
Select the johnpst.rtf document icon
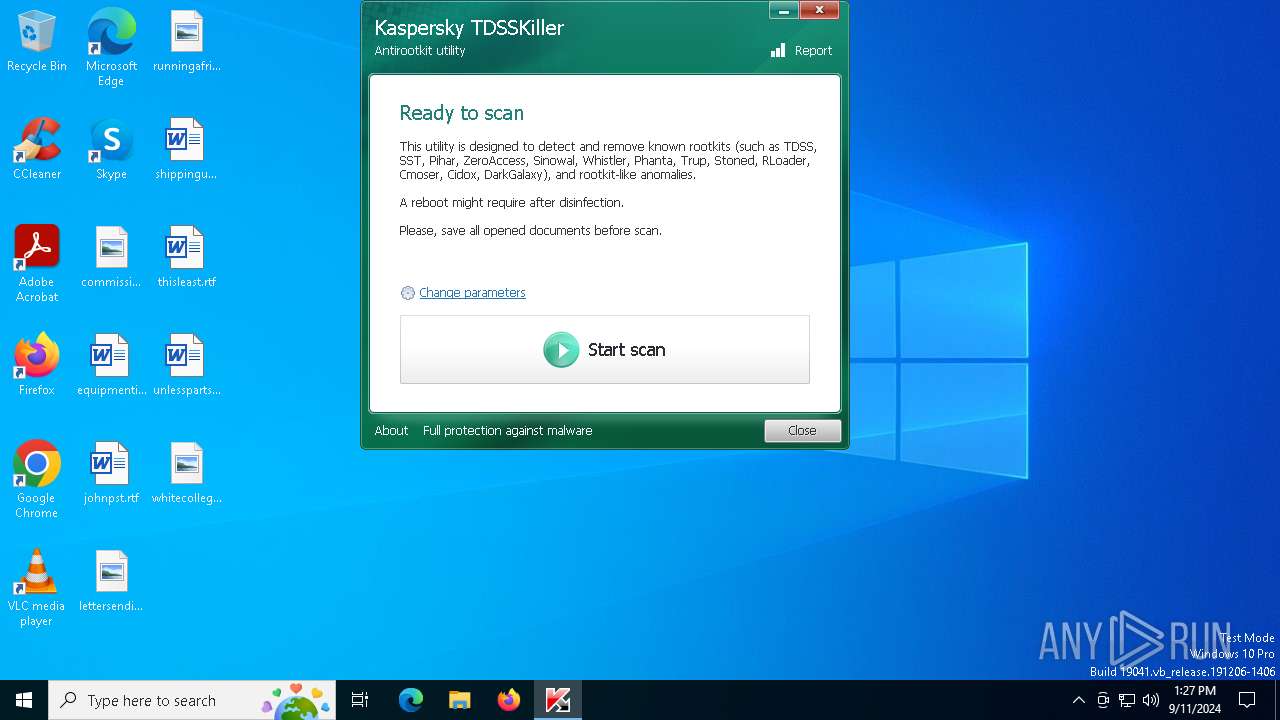[x=111, y=474]
